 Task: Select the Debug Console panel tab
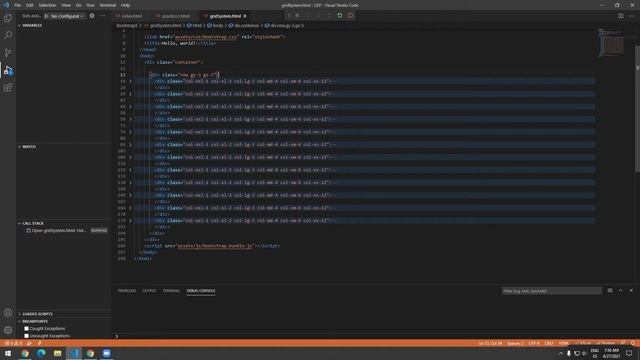point(201,291)
